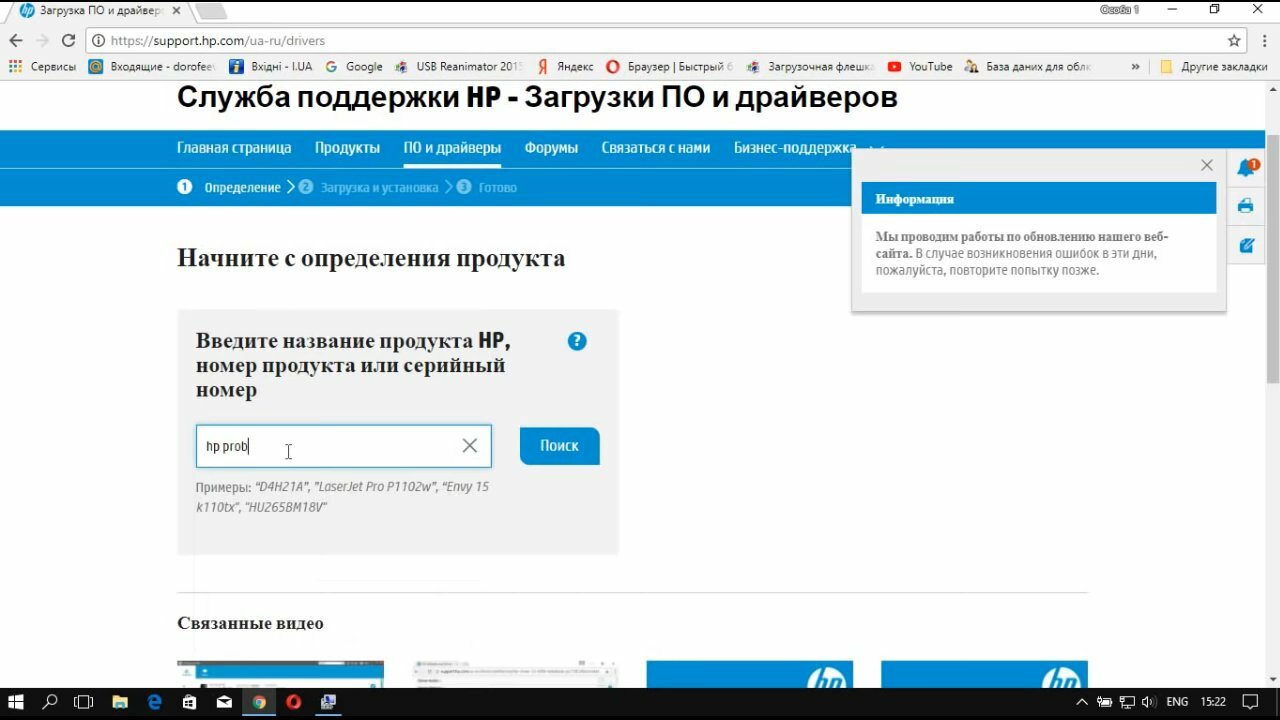Open Mail app from taskbar

coord(224,702)
